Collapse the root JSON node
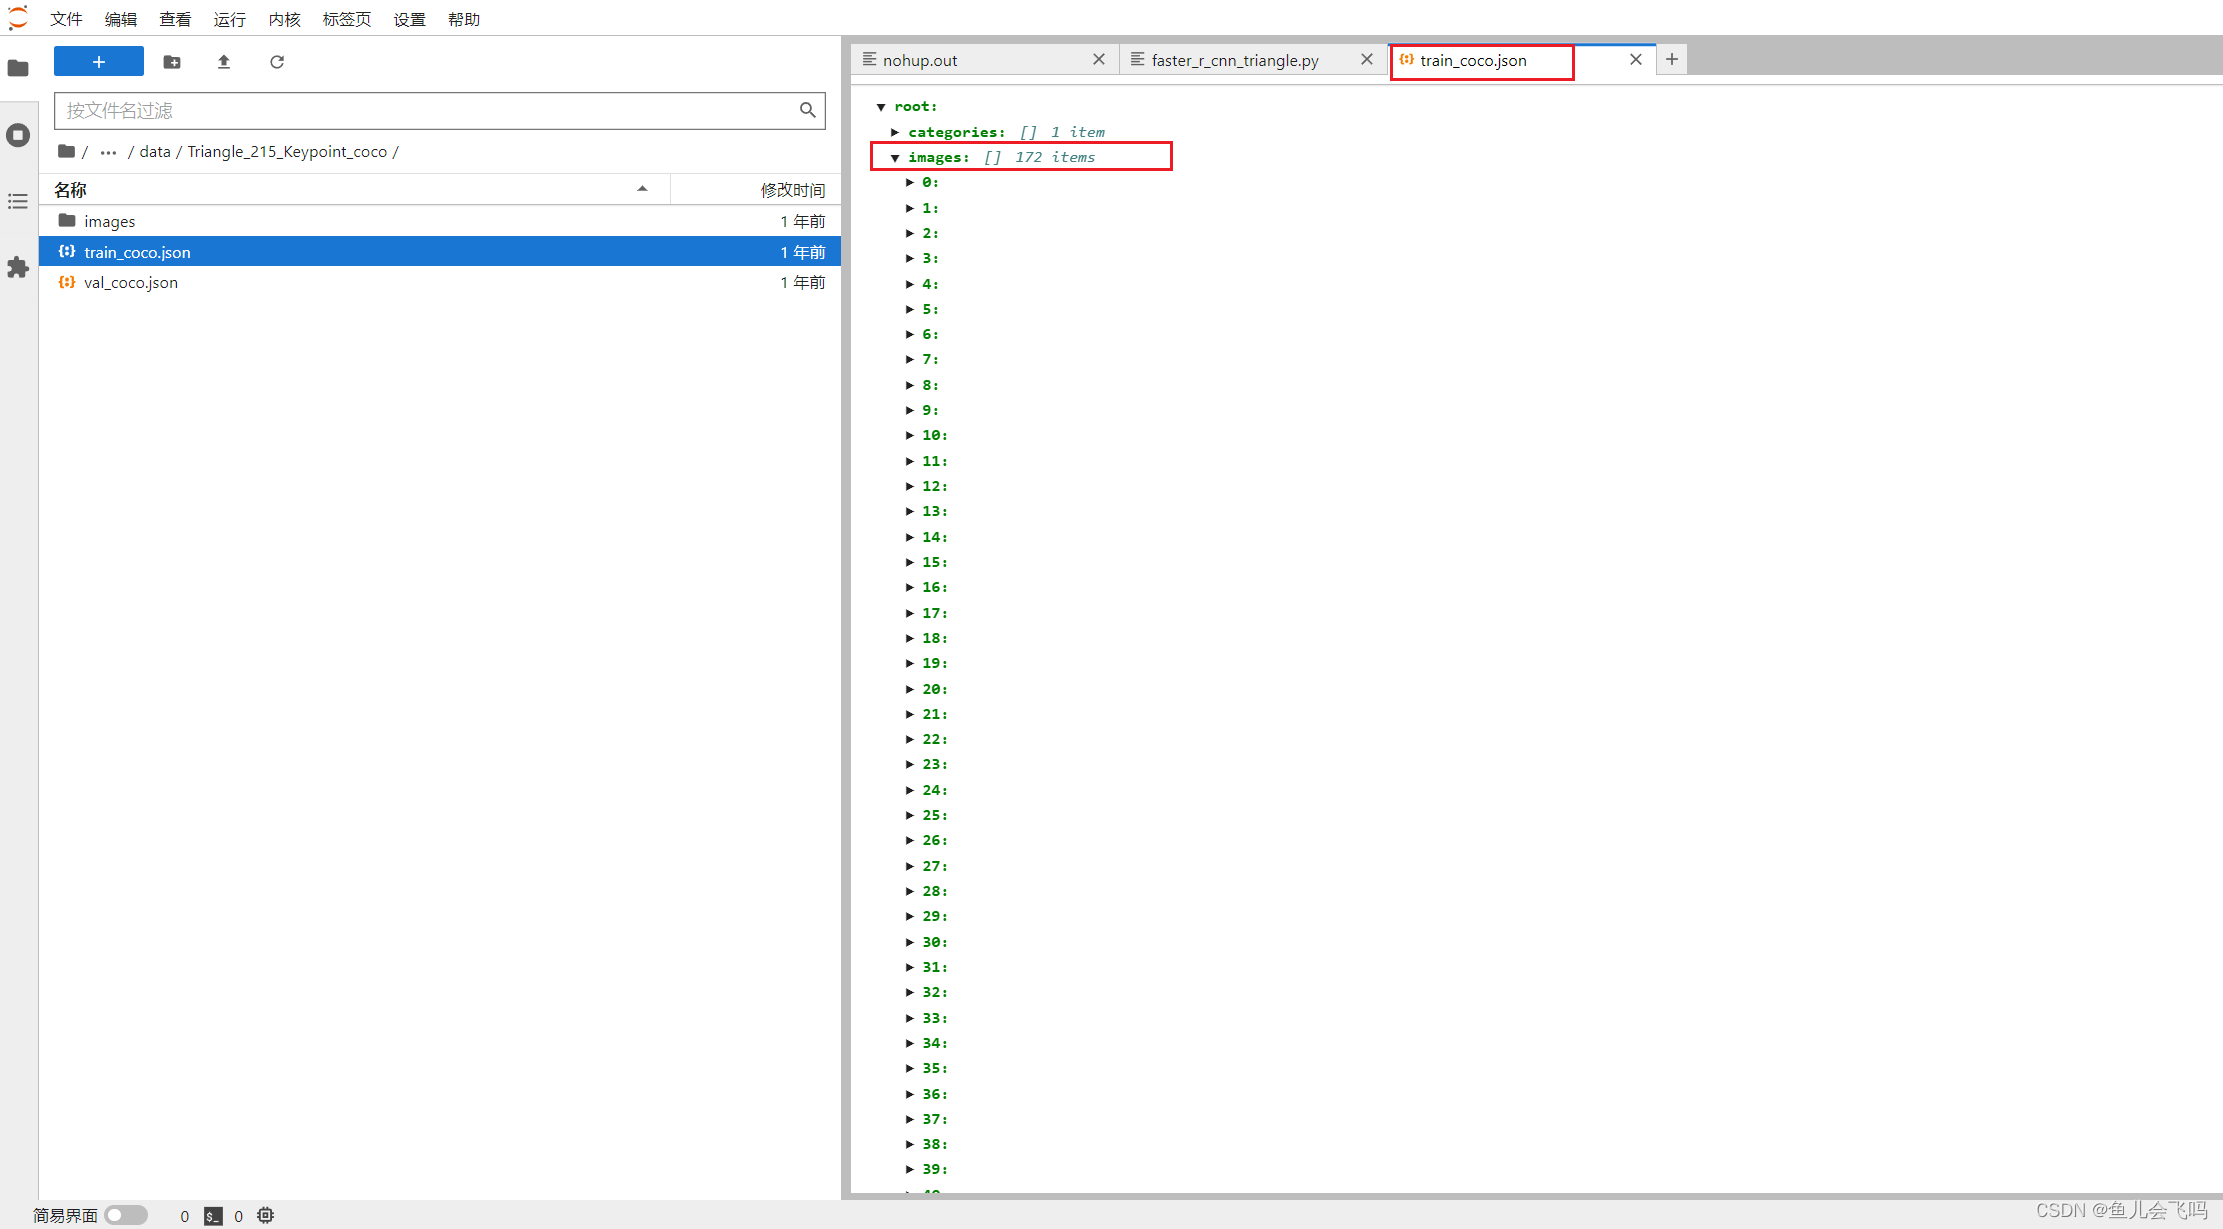This screenshot has height=1229, width=2223. pos(881,107)
